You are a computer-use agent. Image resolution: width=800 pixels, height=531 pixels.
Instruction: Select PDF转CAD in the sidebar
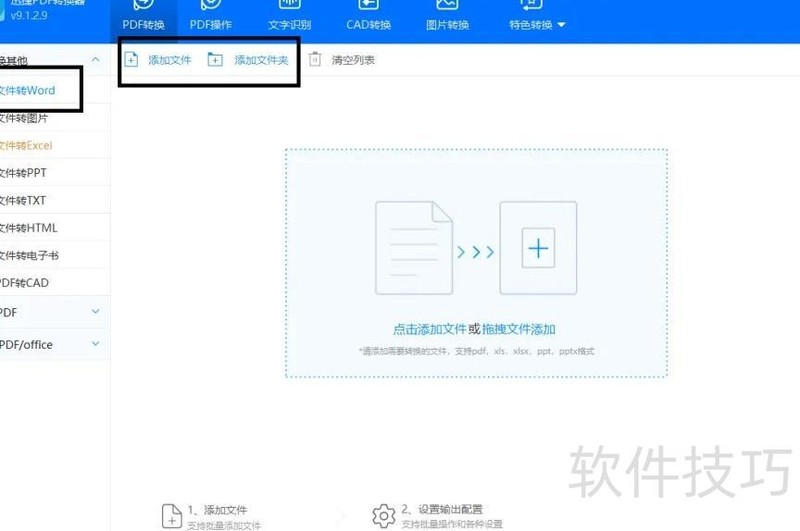pyautogui.click(x=55, y=283)
